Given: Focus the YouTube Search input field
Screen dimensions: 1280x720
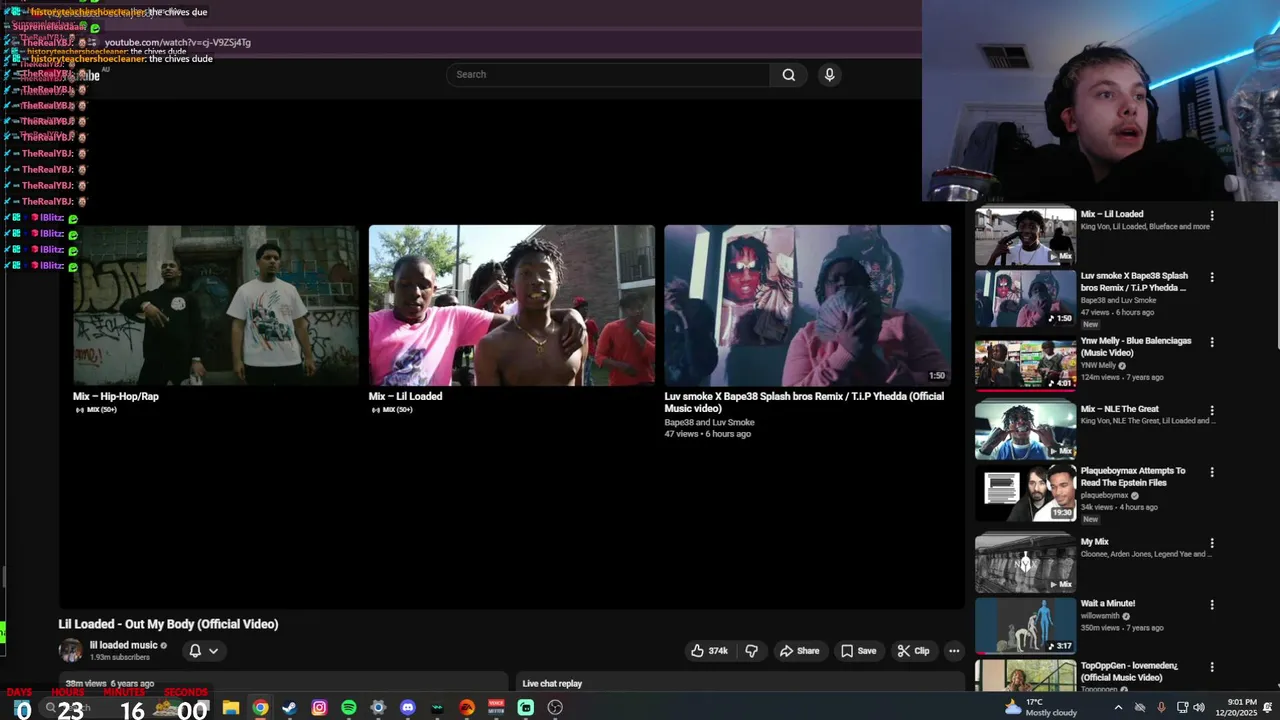Looking at the screenshot, I should pyautogui.click(x=608, y=74).
